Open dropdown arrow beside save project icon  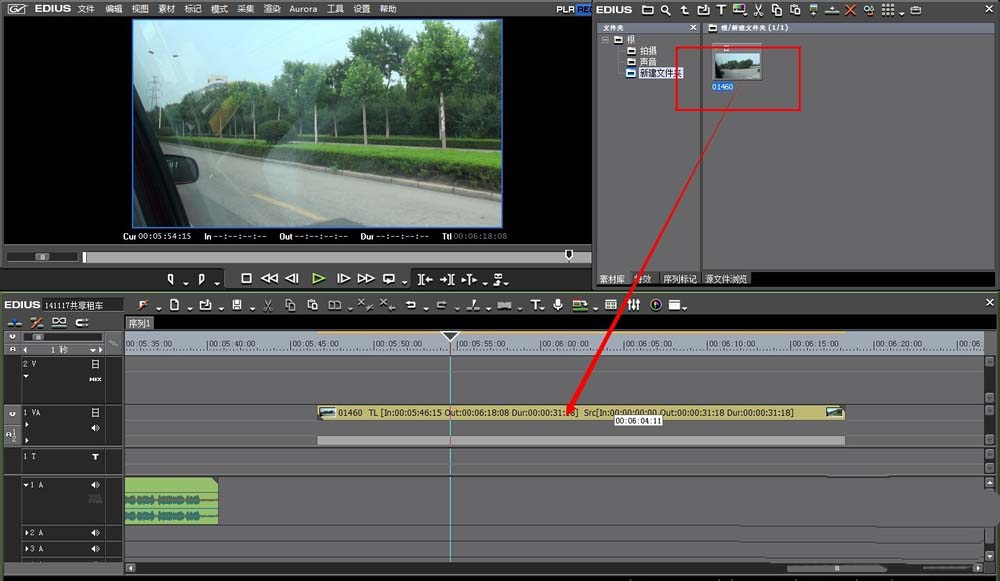point(252,309)
